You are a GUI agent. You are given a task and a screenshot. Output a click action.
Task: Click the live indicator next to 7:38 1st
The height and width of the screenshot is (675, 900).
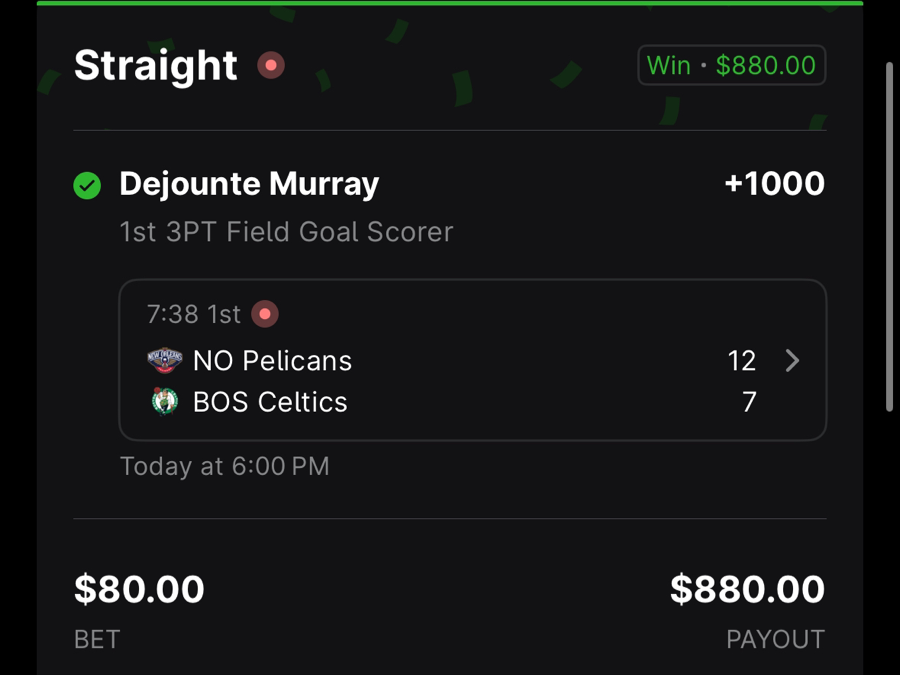pyautogui.click(x=265, y=314)
